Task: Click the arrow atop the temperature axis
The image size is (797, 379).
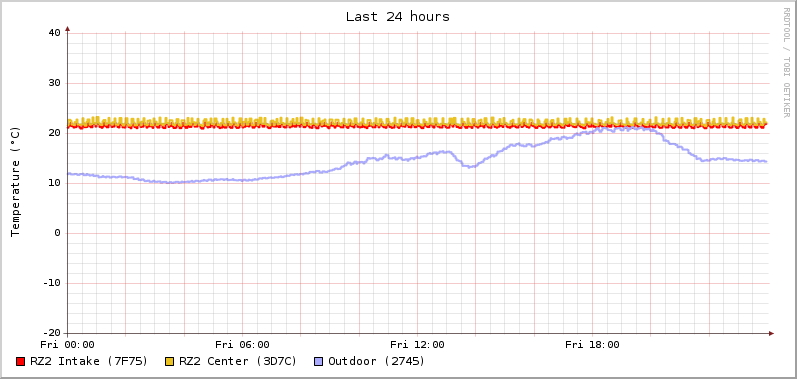Action: tap(68, 29)
